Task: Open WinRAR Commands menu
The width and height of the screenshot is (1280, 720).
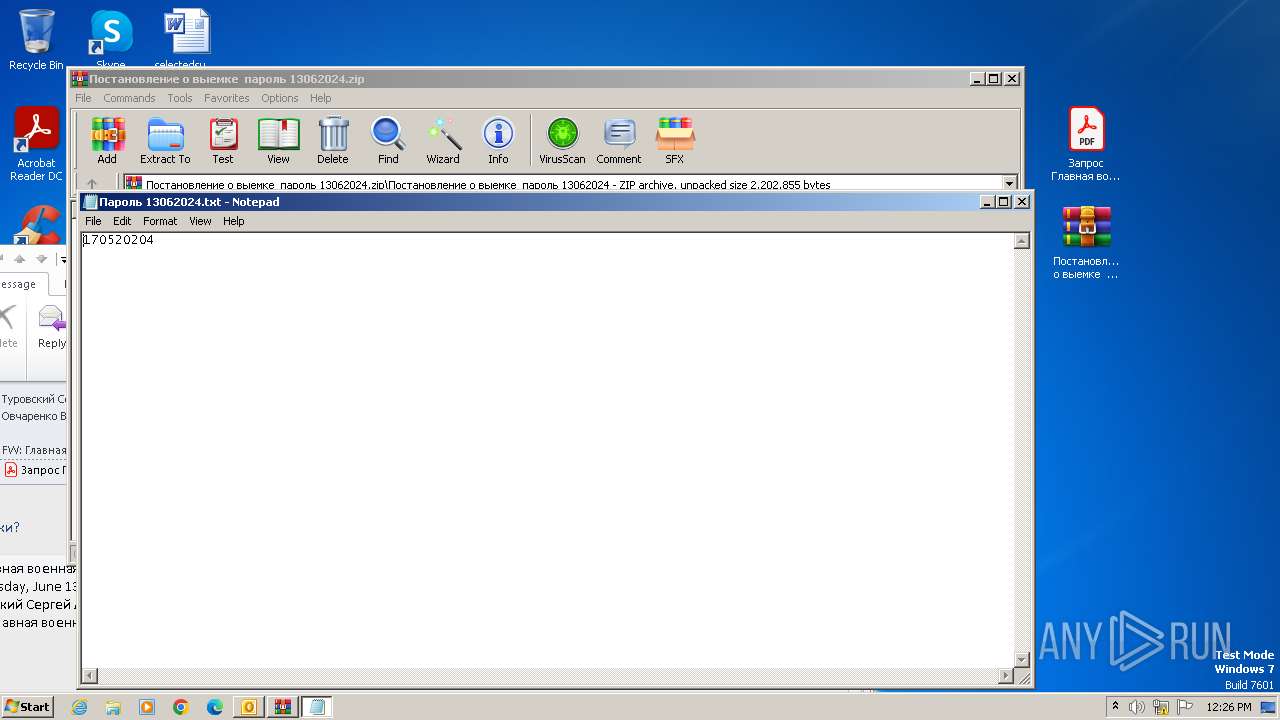Action: (129, 98)
